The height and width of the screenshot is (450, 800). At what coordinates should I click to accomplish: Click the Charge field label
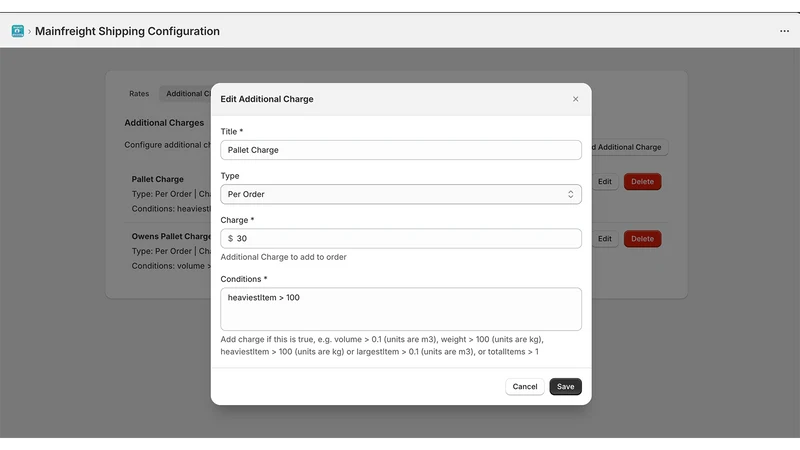(237, 220)
